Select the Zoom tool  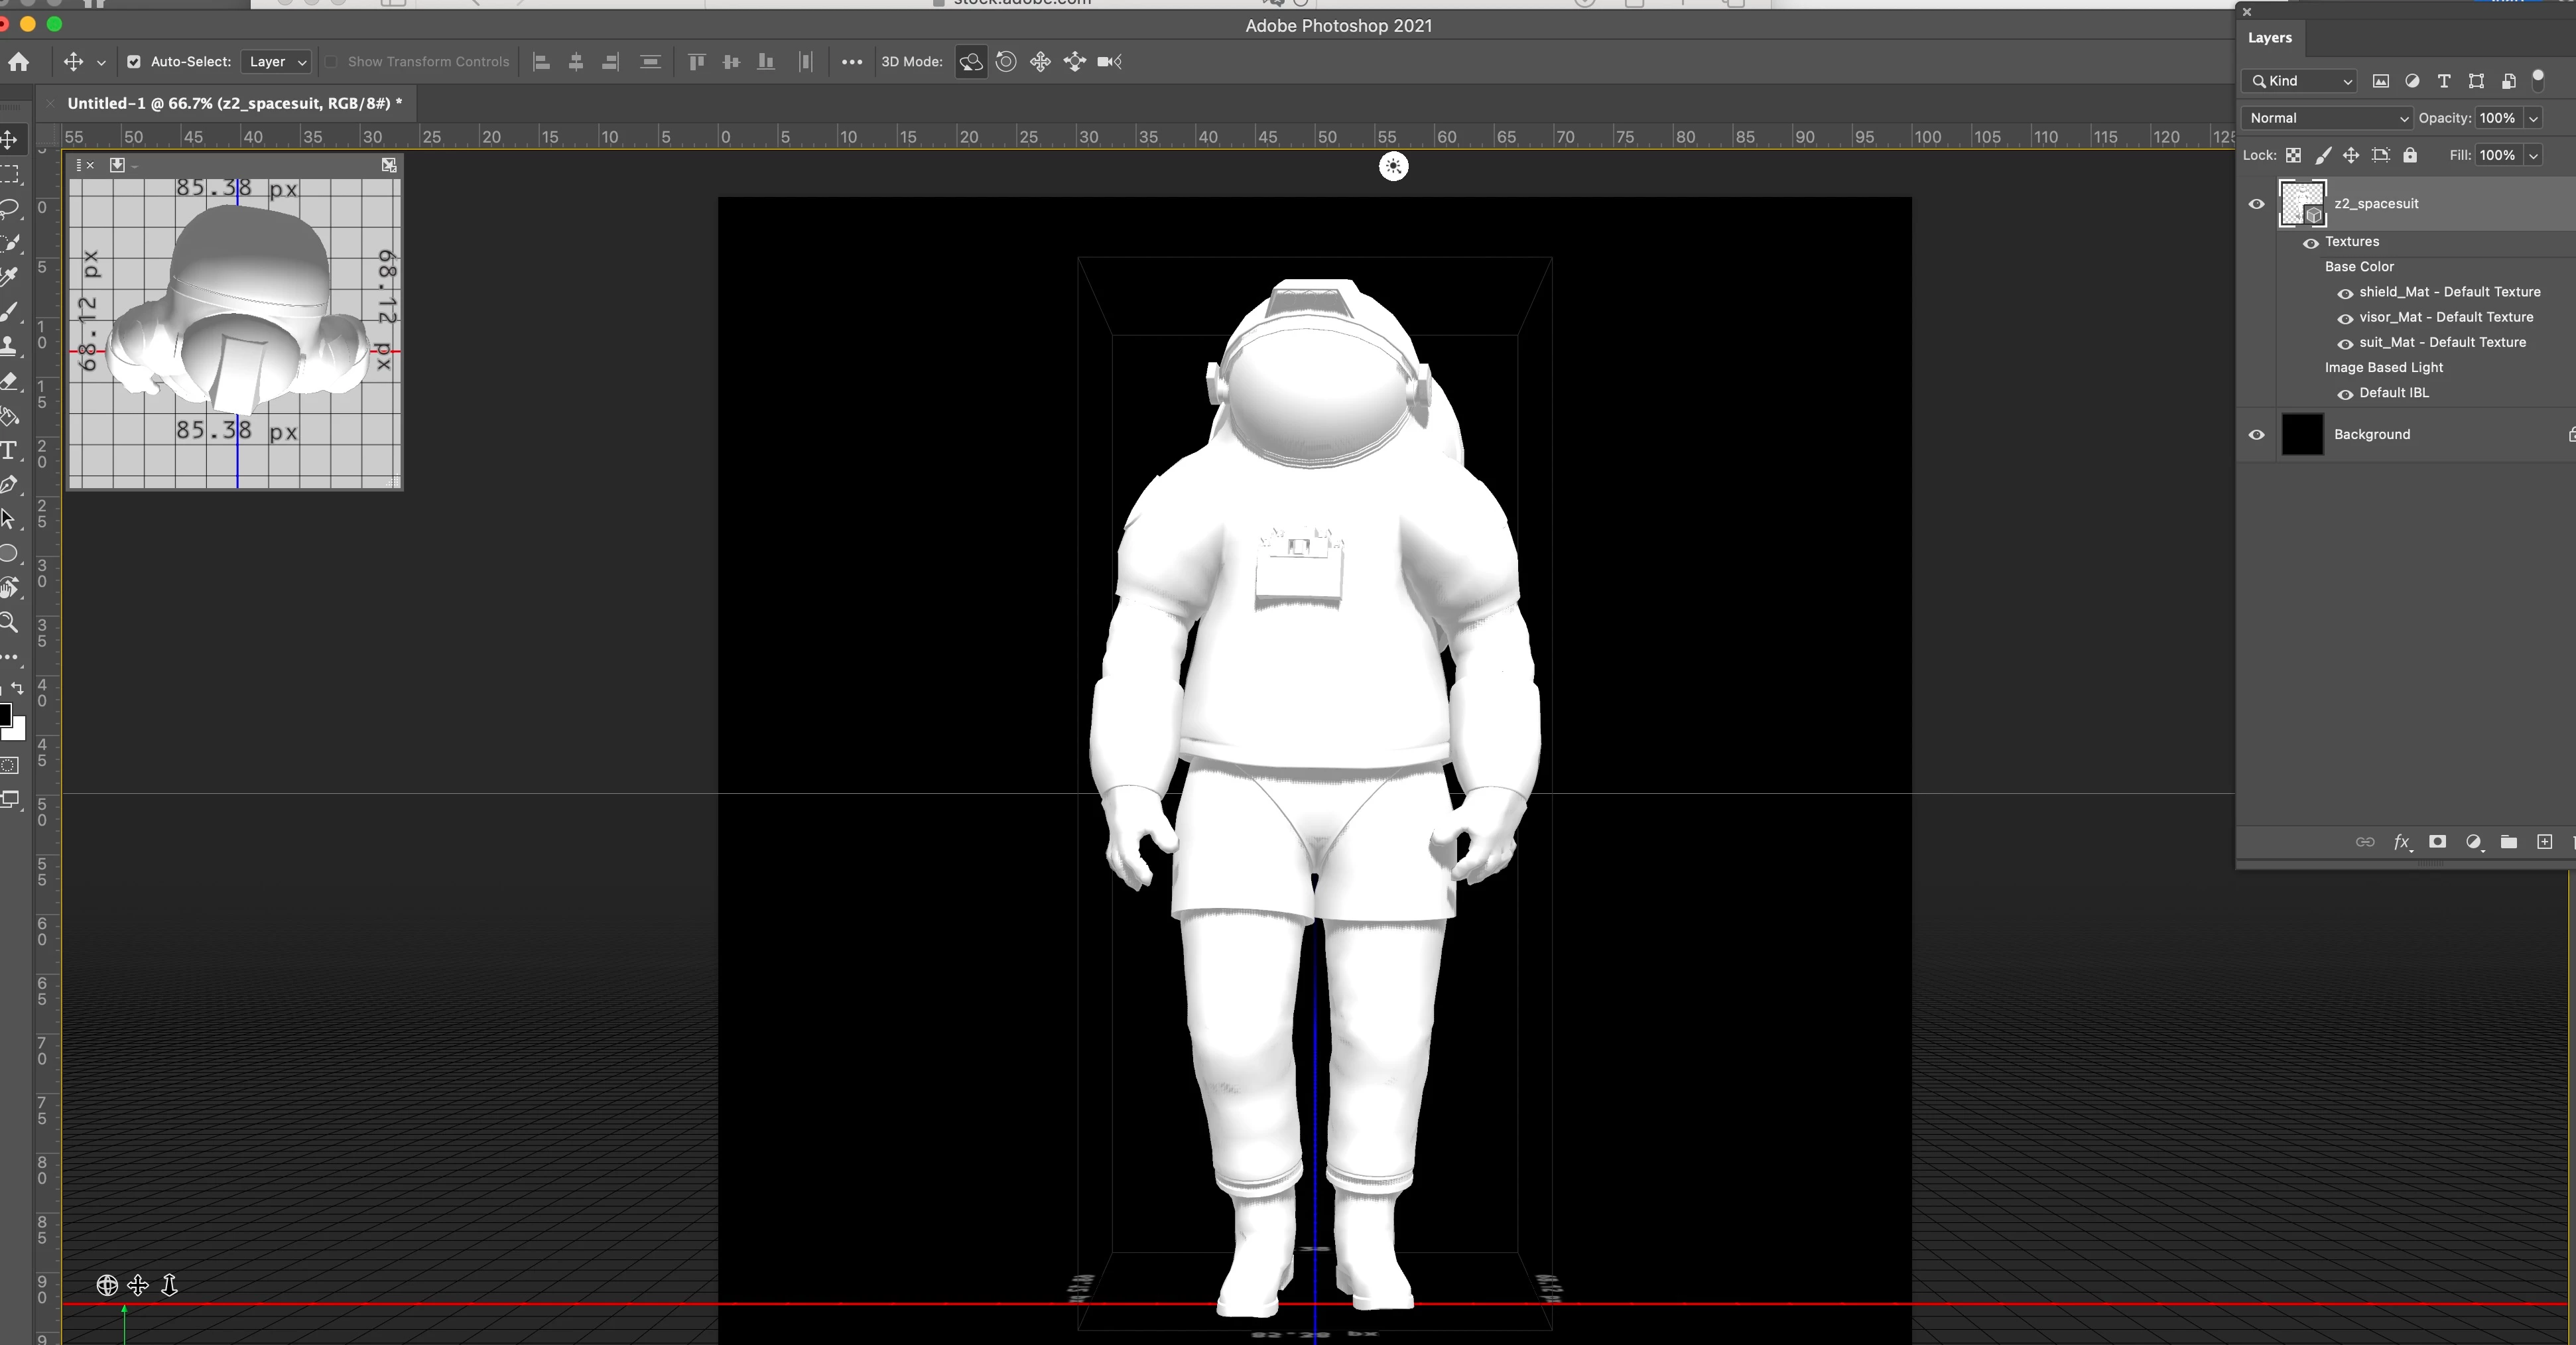coord(9,622)
